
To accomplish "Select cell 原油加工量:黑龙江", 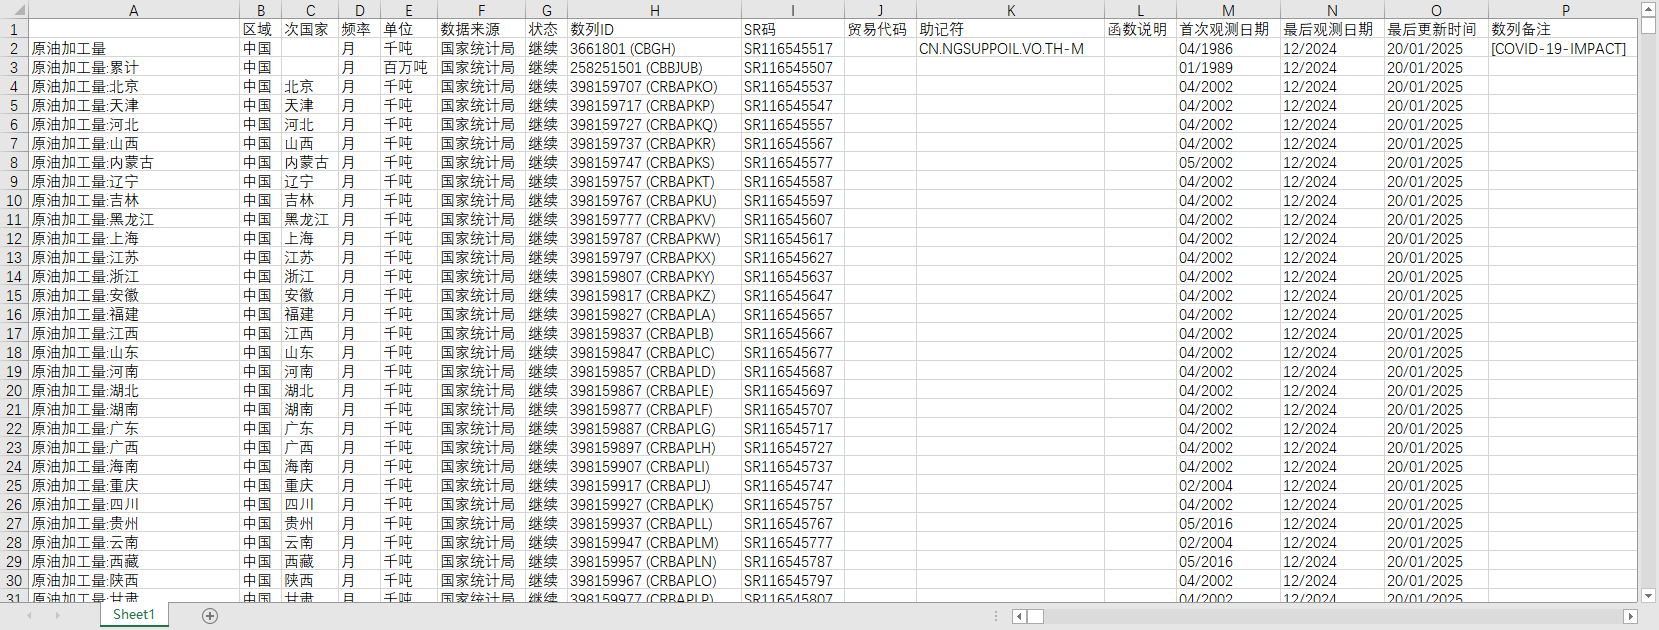I will (134, 219).
